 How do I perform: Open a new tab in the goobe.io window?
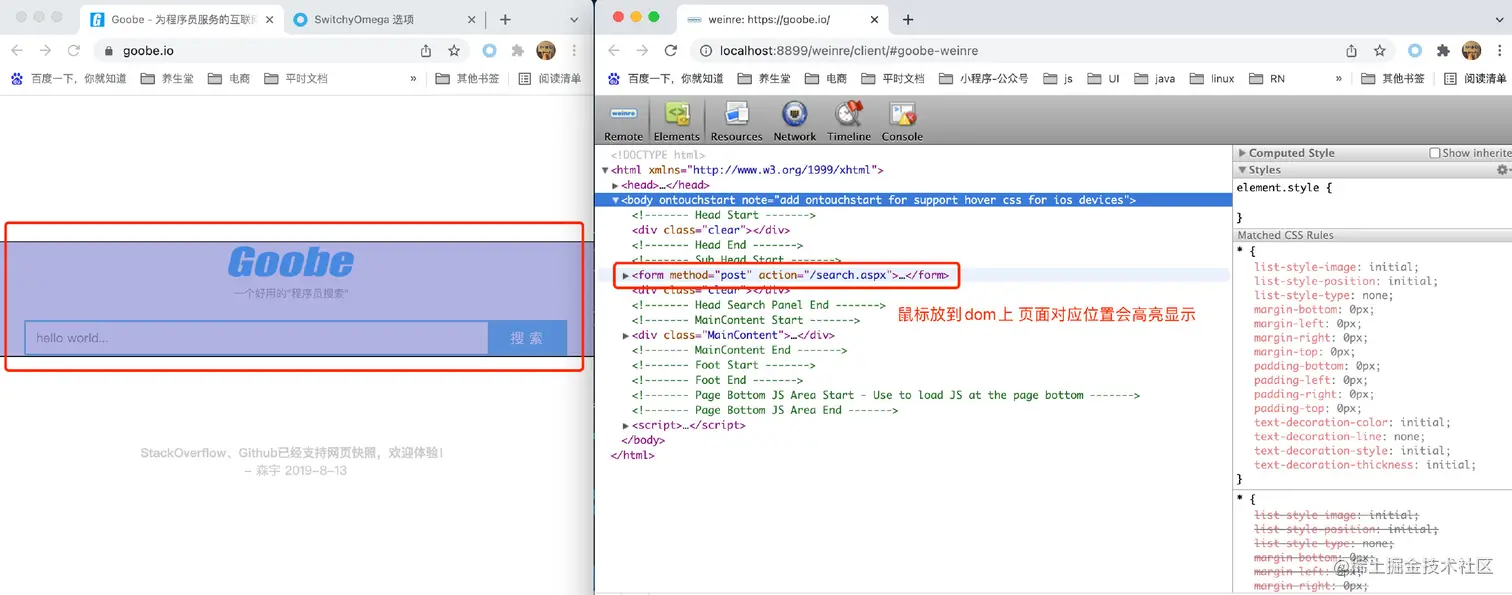pos(505,19)
